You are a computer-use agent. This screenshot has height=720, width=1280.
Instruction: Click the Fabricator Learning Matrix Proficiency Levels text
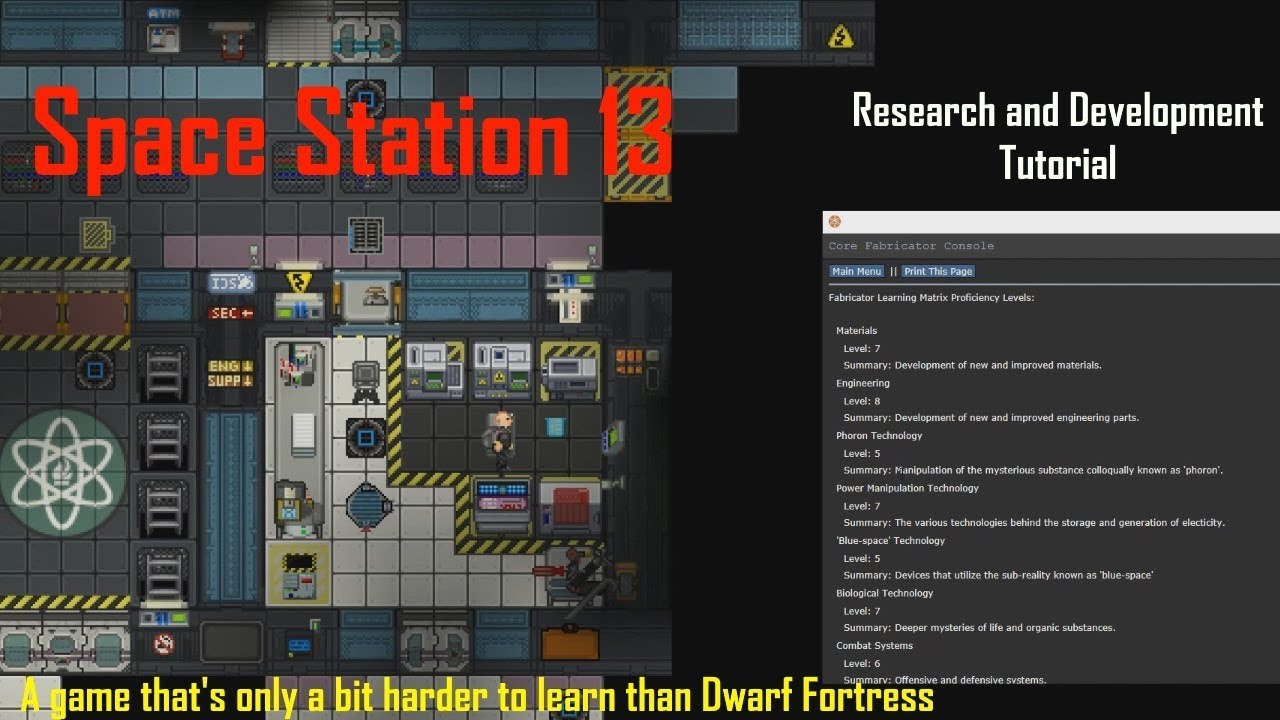tap(931, 298)
